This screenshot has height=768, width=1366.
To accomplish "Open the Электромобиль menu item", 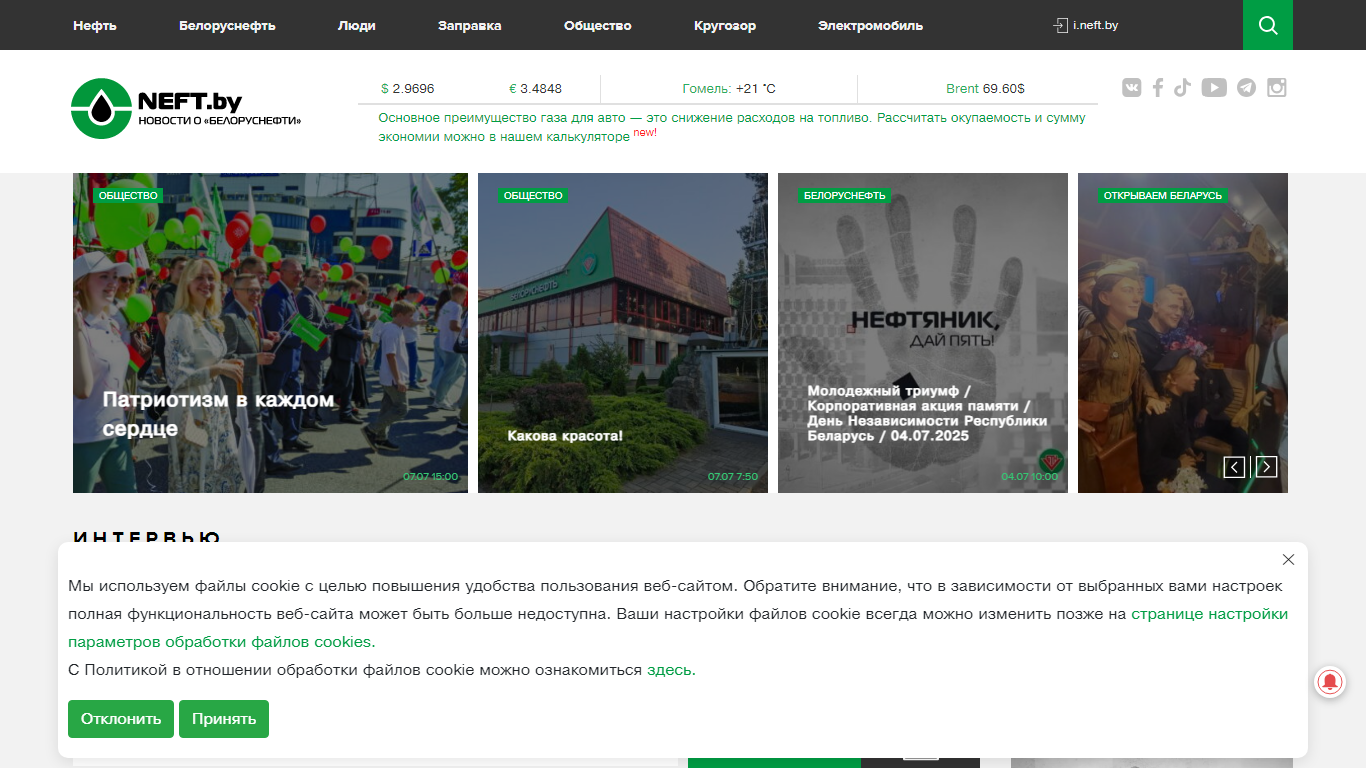I will pyautogui.click(x=870, y=25).
